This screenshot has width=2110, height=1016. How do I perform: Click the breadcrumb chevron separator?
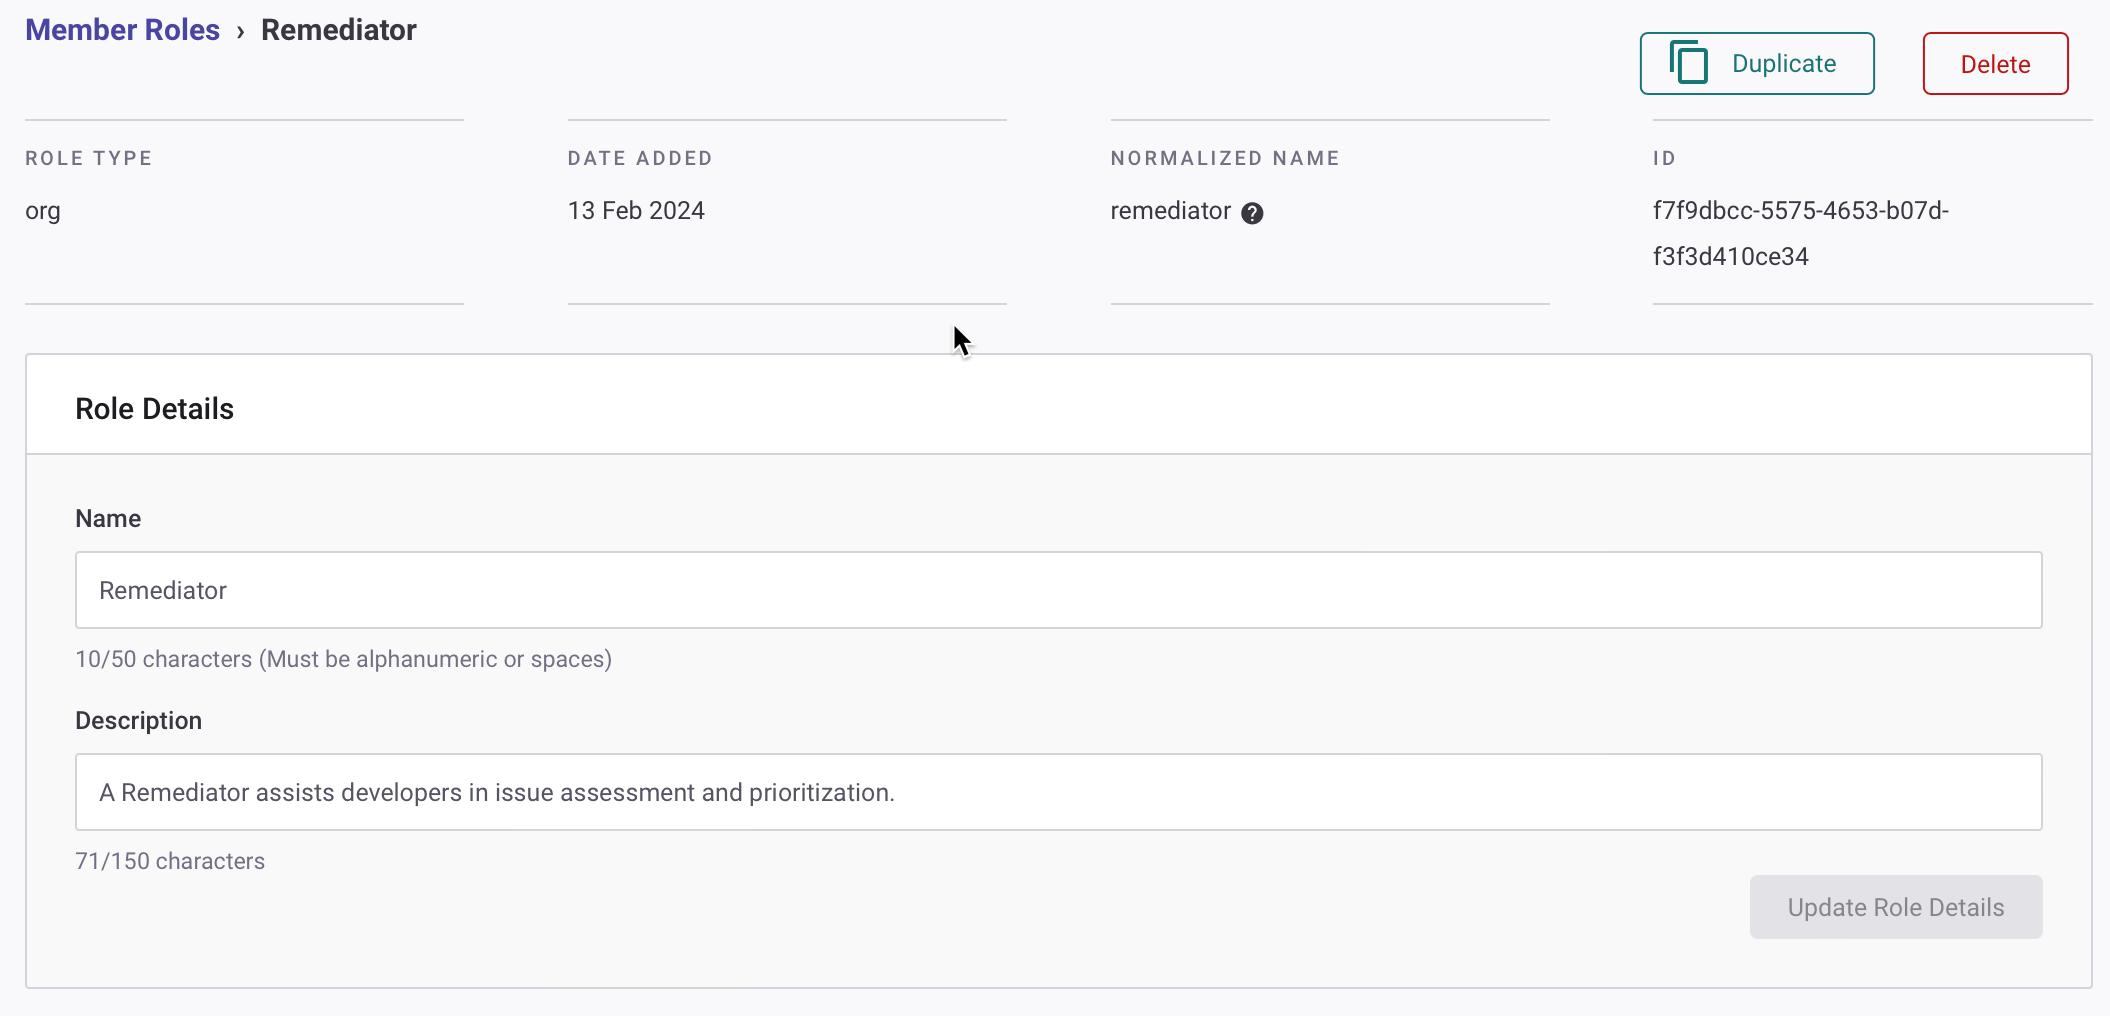coord(240,32)
